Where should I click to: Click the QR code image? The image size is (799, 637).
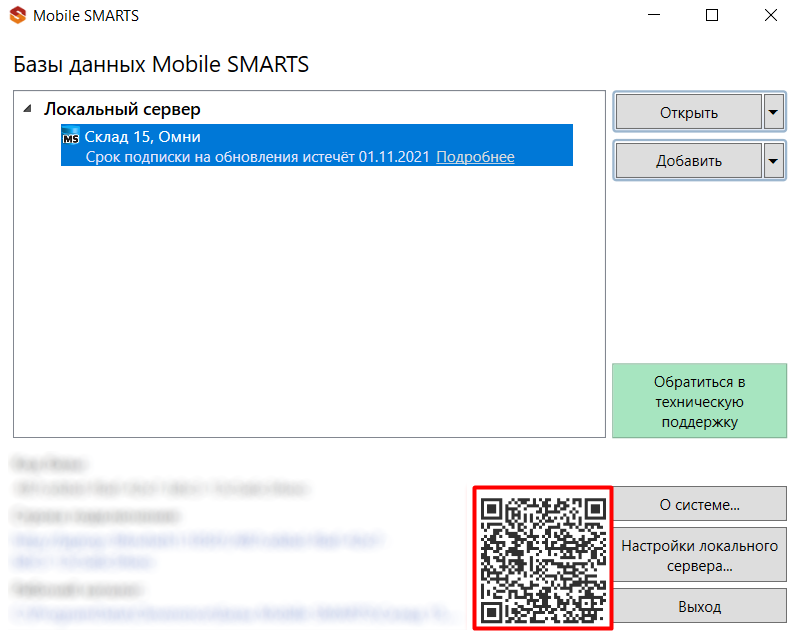pyautogui.click(x=543, y=559)
